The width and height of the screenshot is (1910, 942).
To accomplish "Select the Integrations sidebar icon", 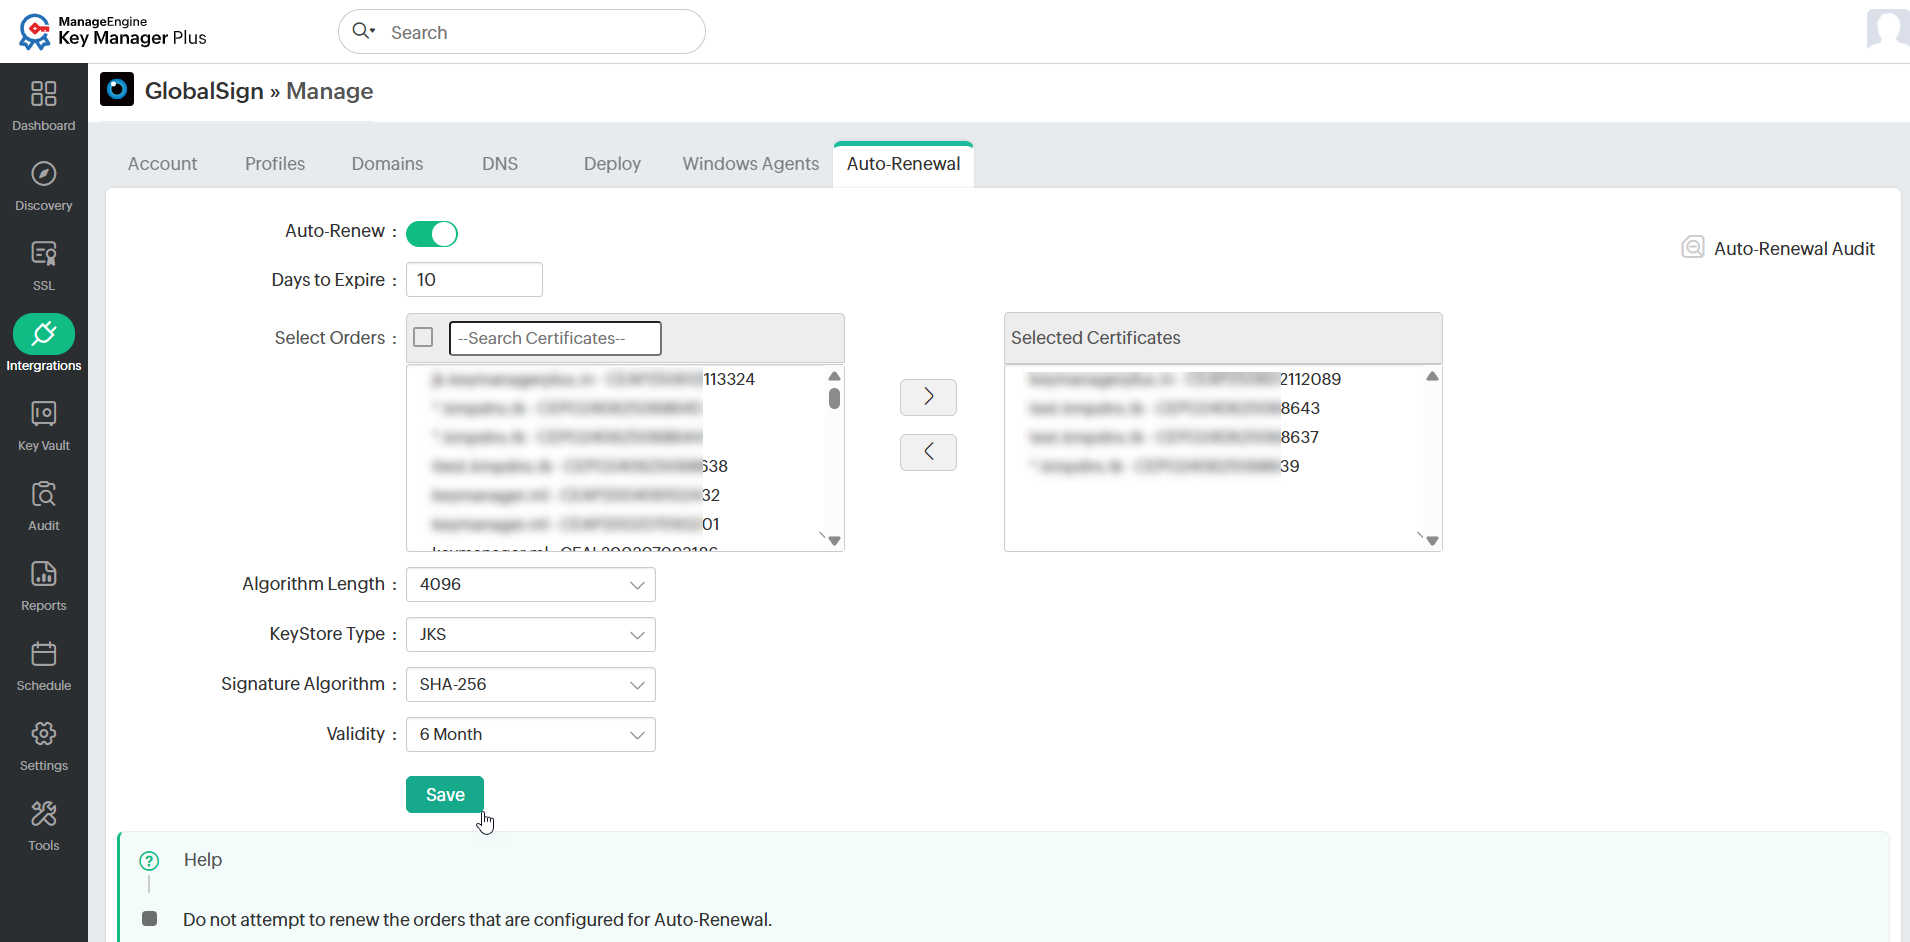I will pyautogui.click(x=44, y=344).
